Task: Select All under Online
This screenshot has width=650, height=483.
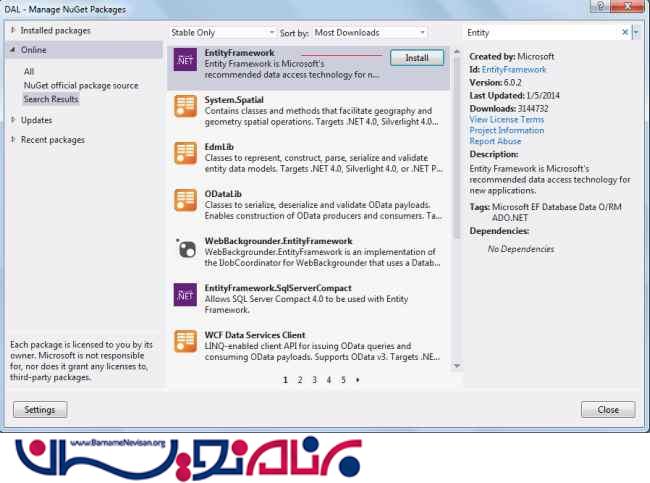Action: tap(29, 71)
